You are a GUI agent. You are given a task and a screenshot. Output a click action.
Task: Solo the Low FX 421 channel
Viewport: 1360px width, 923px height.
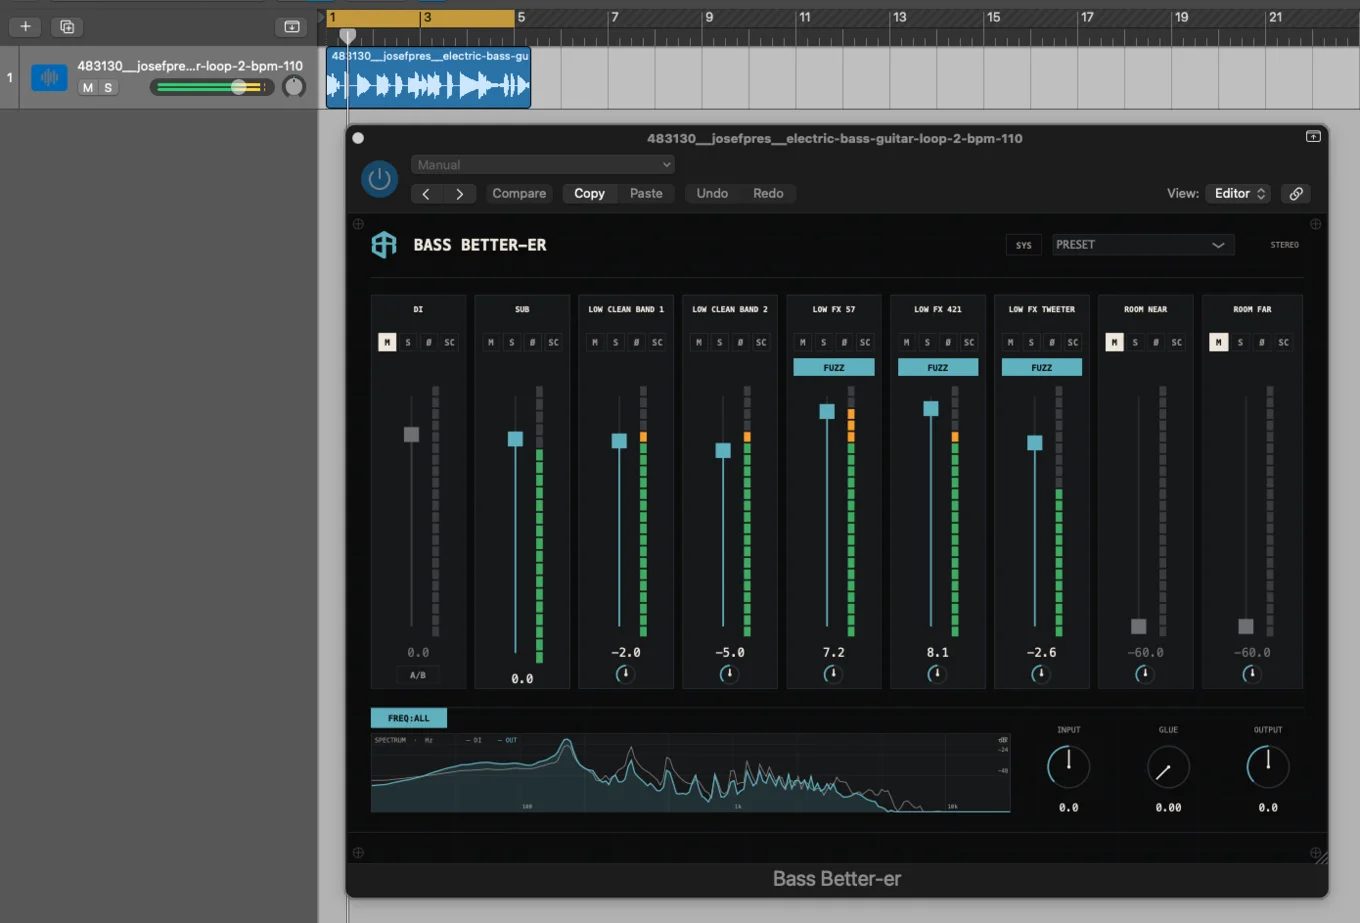(x=927, y=342)
